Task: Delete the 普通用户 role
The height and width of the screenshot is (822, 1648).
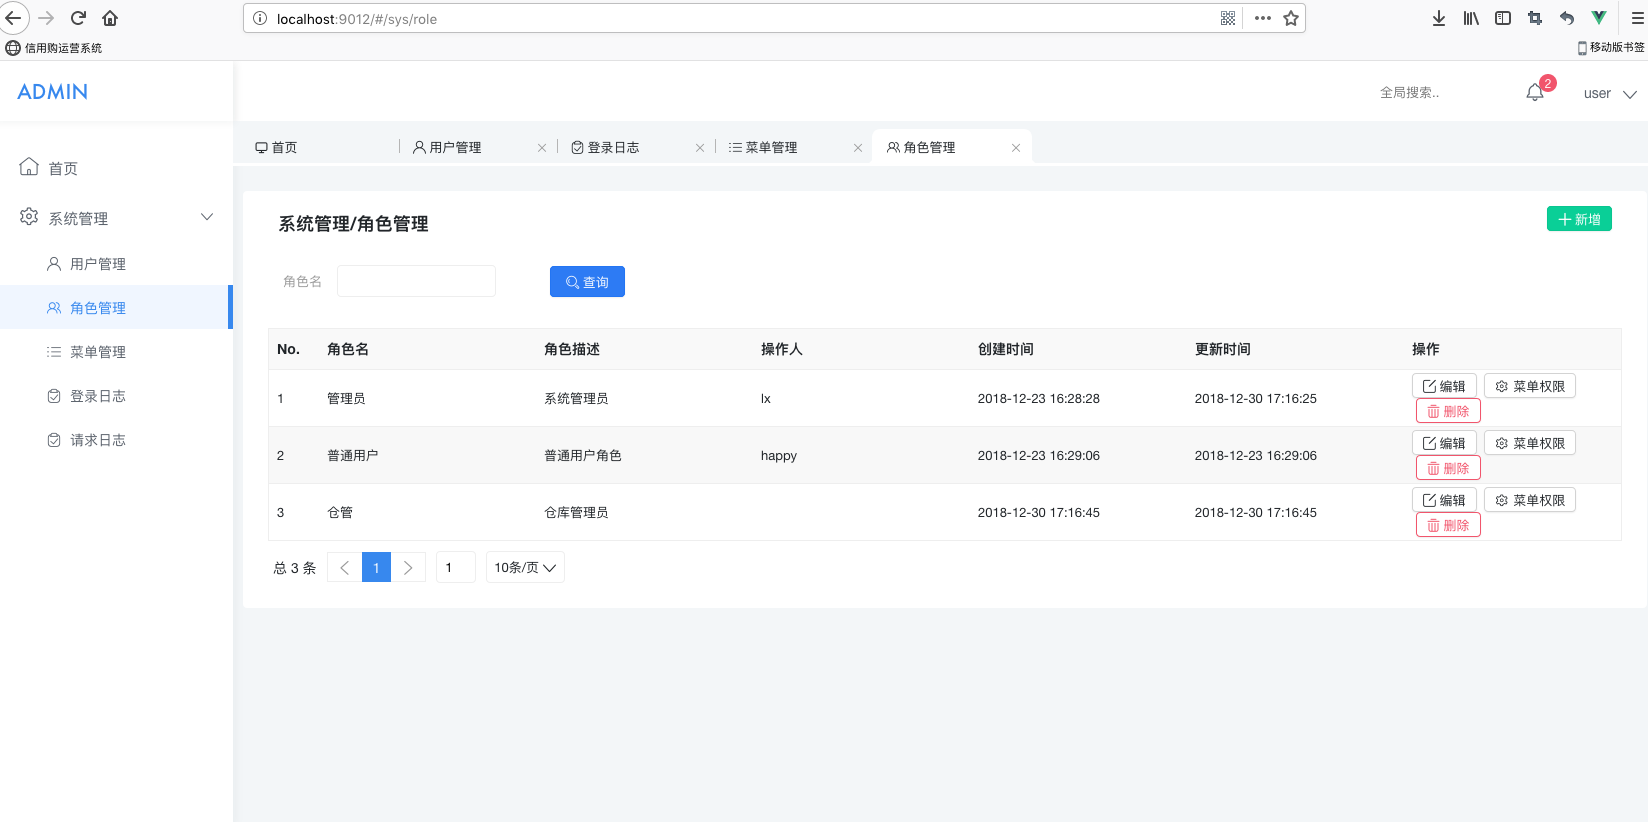Action: [x=1448, y=468]
